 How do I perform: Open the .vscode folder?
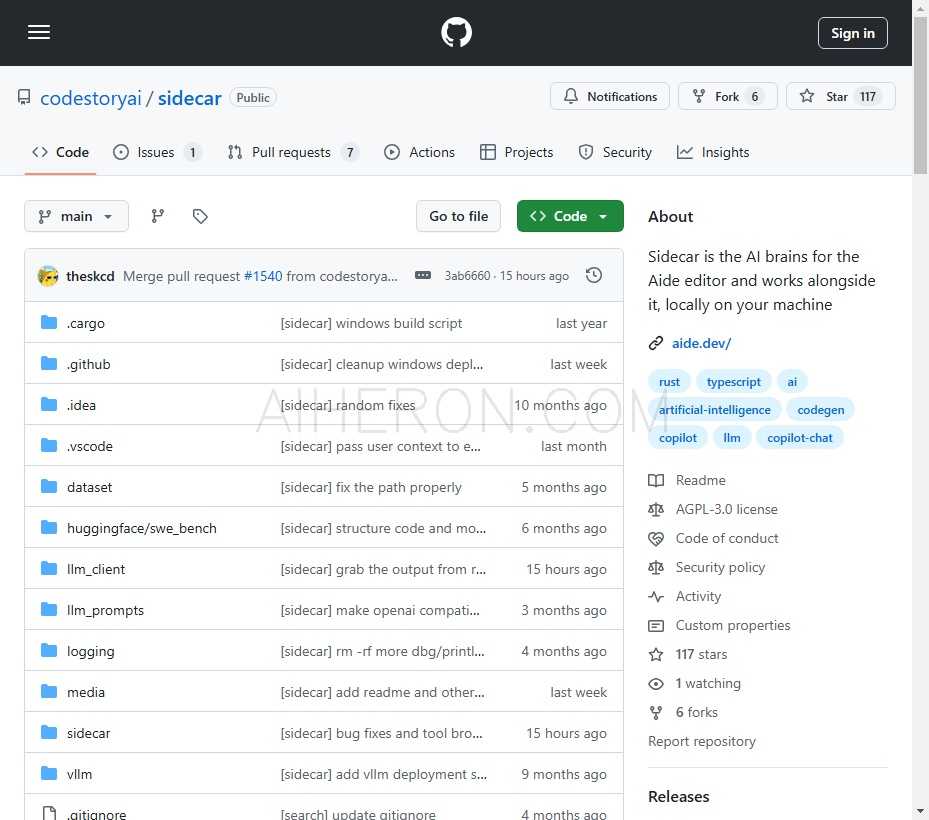pos(89,446)
